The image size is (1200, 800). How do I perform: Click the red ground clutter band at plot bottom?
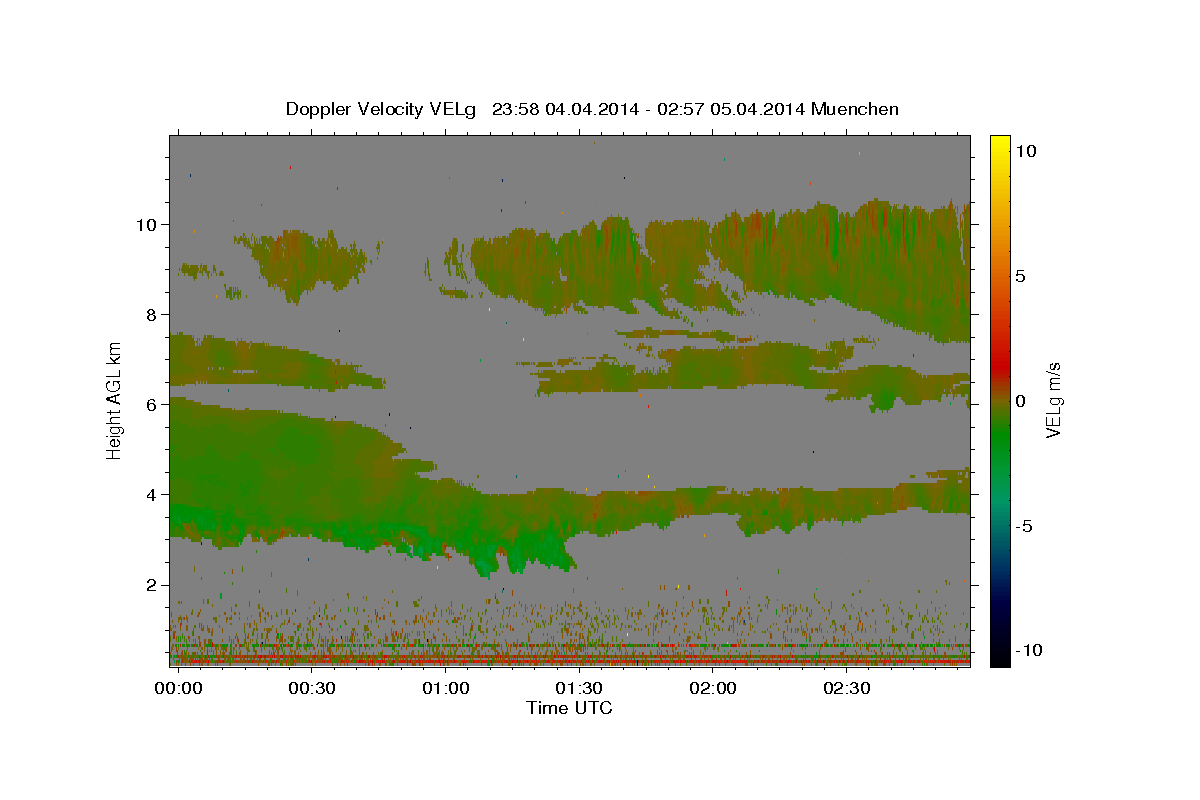[x=569, y=661]
